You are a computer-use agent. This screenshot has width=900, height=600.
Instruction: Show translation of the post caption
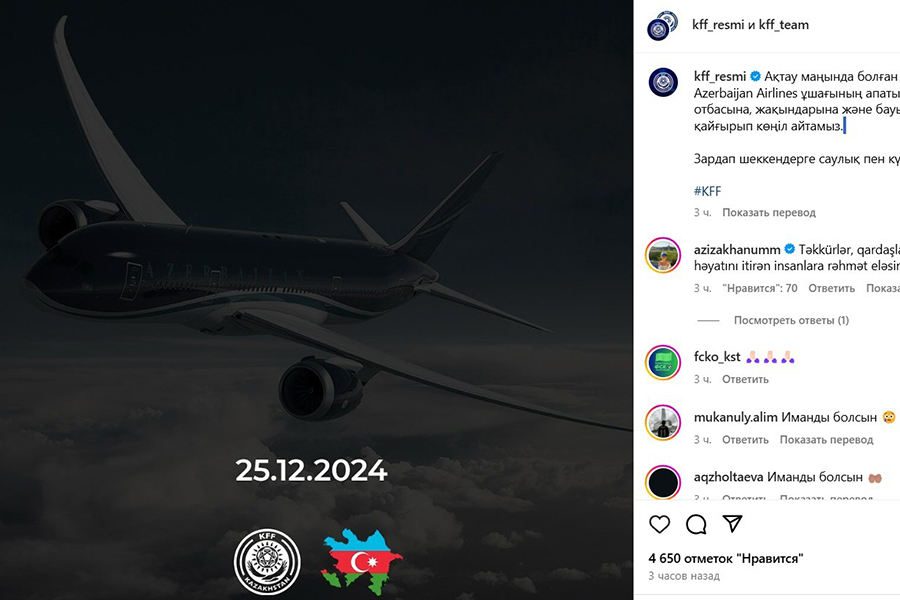point(769,212)
